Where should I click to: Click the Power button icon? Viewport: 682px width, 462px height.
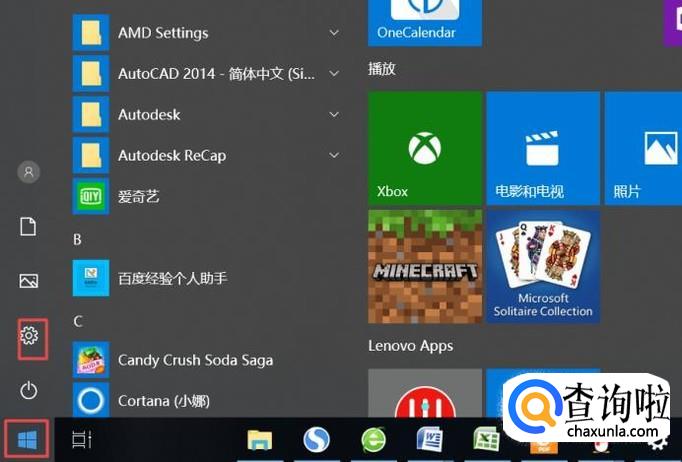29,390
